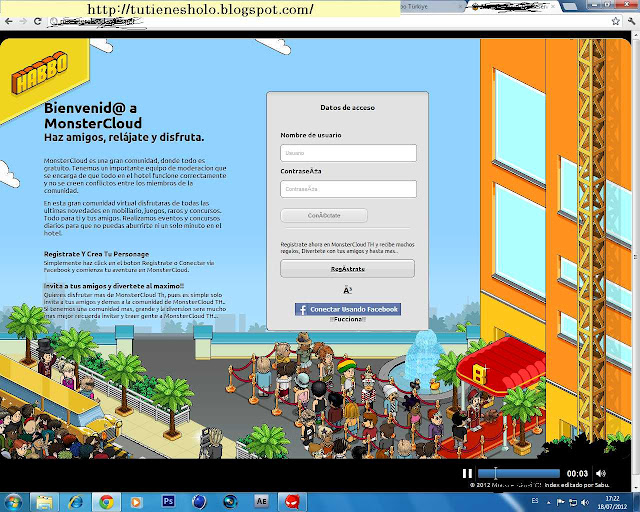Click the Facebook f icon on the connect button
The width and height of the screenshot is (640, 512).
tap(302, 309)
